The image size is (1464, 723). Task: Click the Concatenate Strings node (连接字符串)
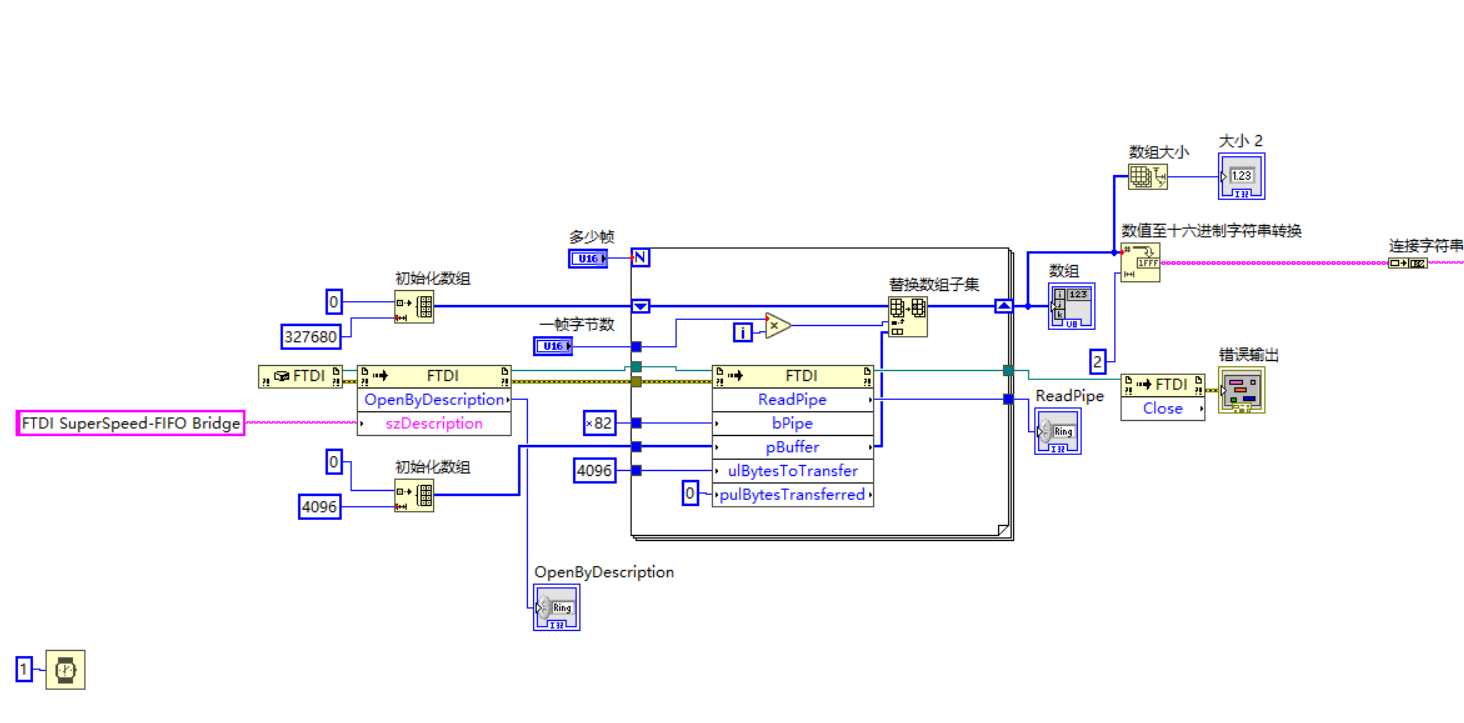pos(1408,263)
